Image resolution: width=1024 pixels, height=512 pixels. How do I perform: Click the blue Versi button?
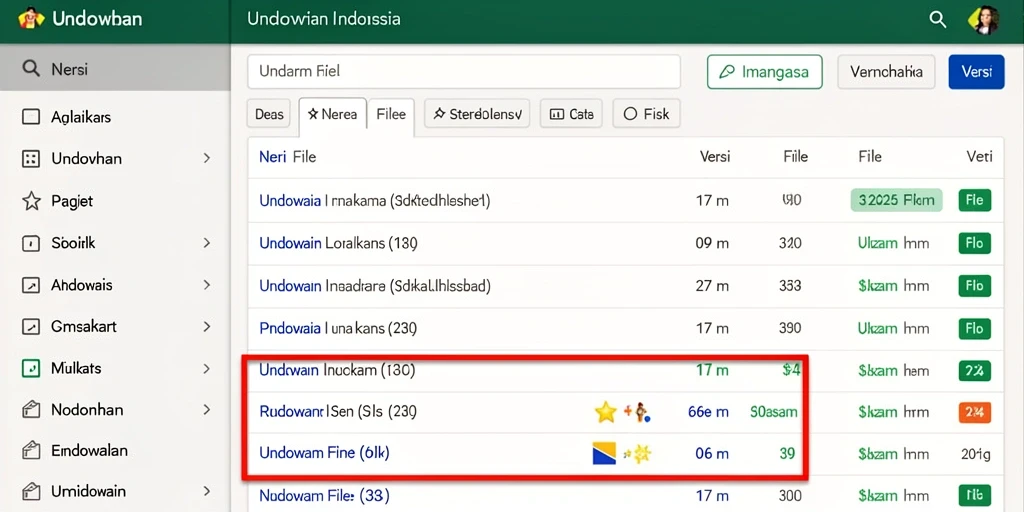click(976, 72)
